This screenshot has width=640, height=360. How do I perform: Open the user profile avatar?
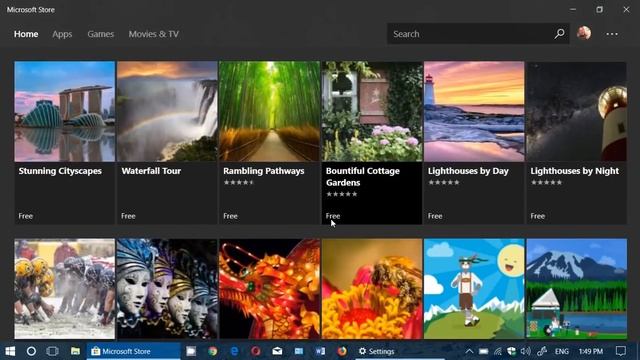click(x=584, y=33)
